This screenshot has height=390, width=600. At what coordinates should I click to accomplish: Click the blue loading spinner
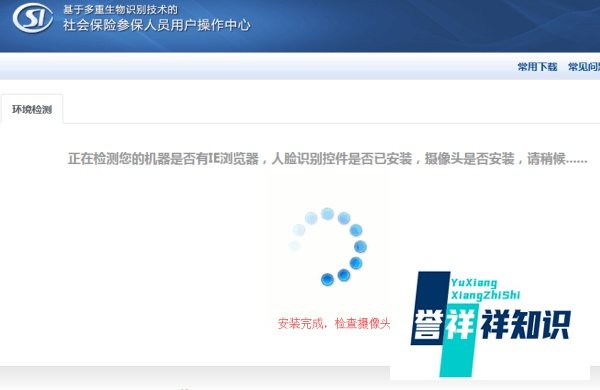(328, 246)
